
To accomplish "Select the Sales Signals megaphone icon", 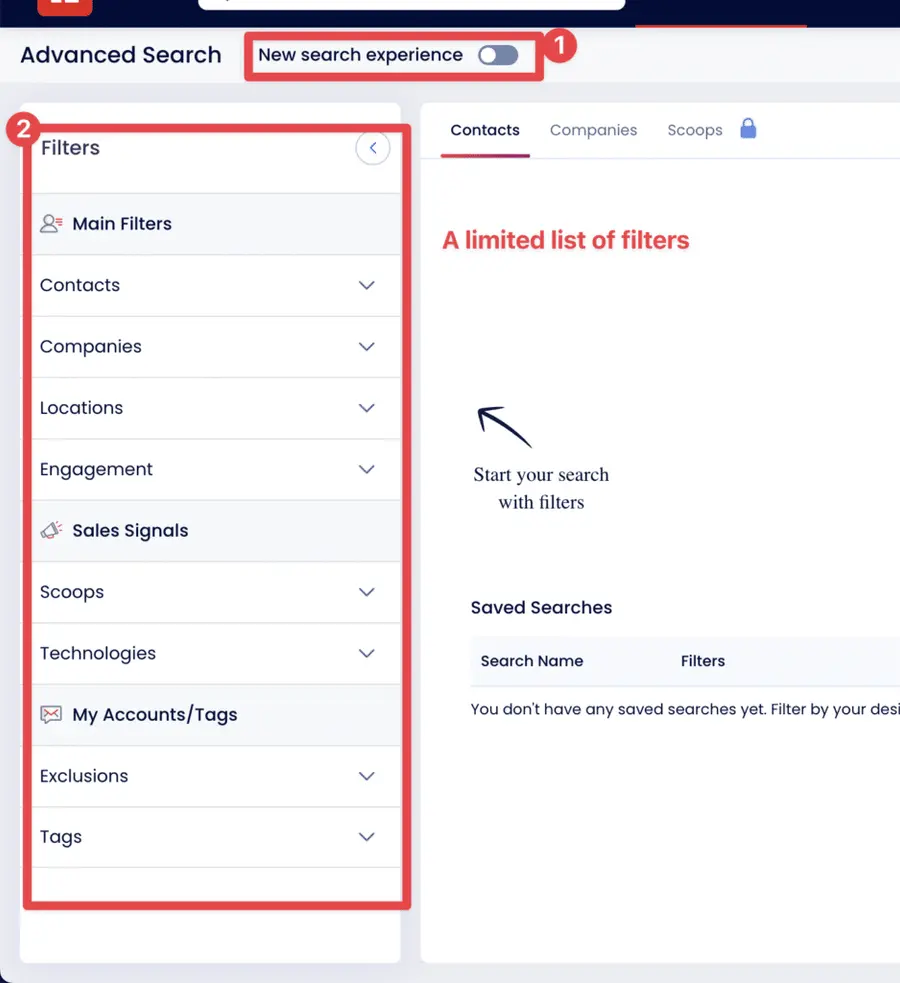I will [x=51, y=530].
